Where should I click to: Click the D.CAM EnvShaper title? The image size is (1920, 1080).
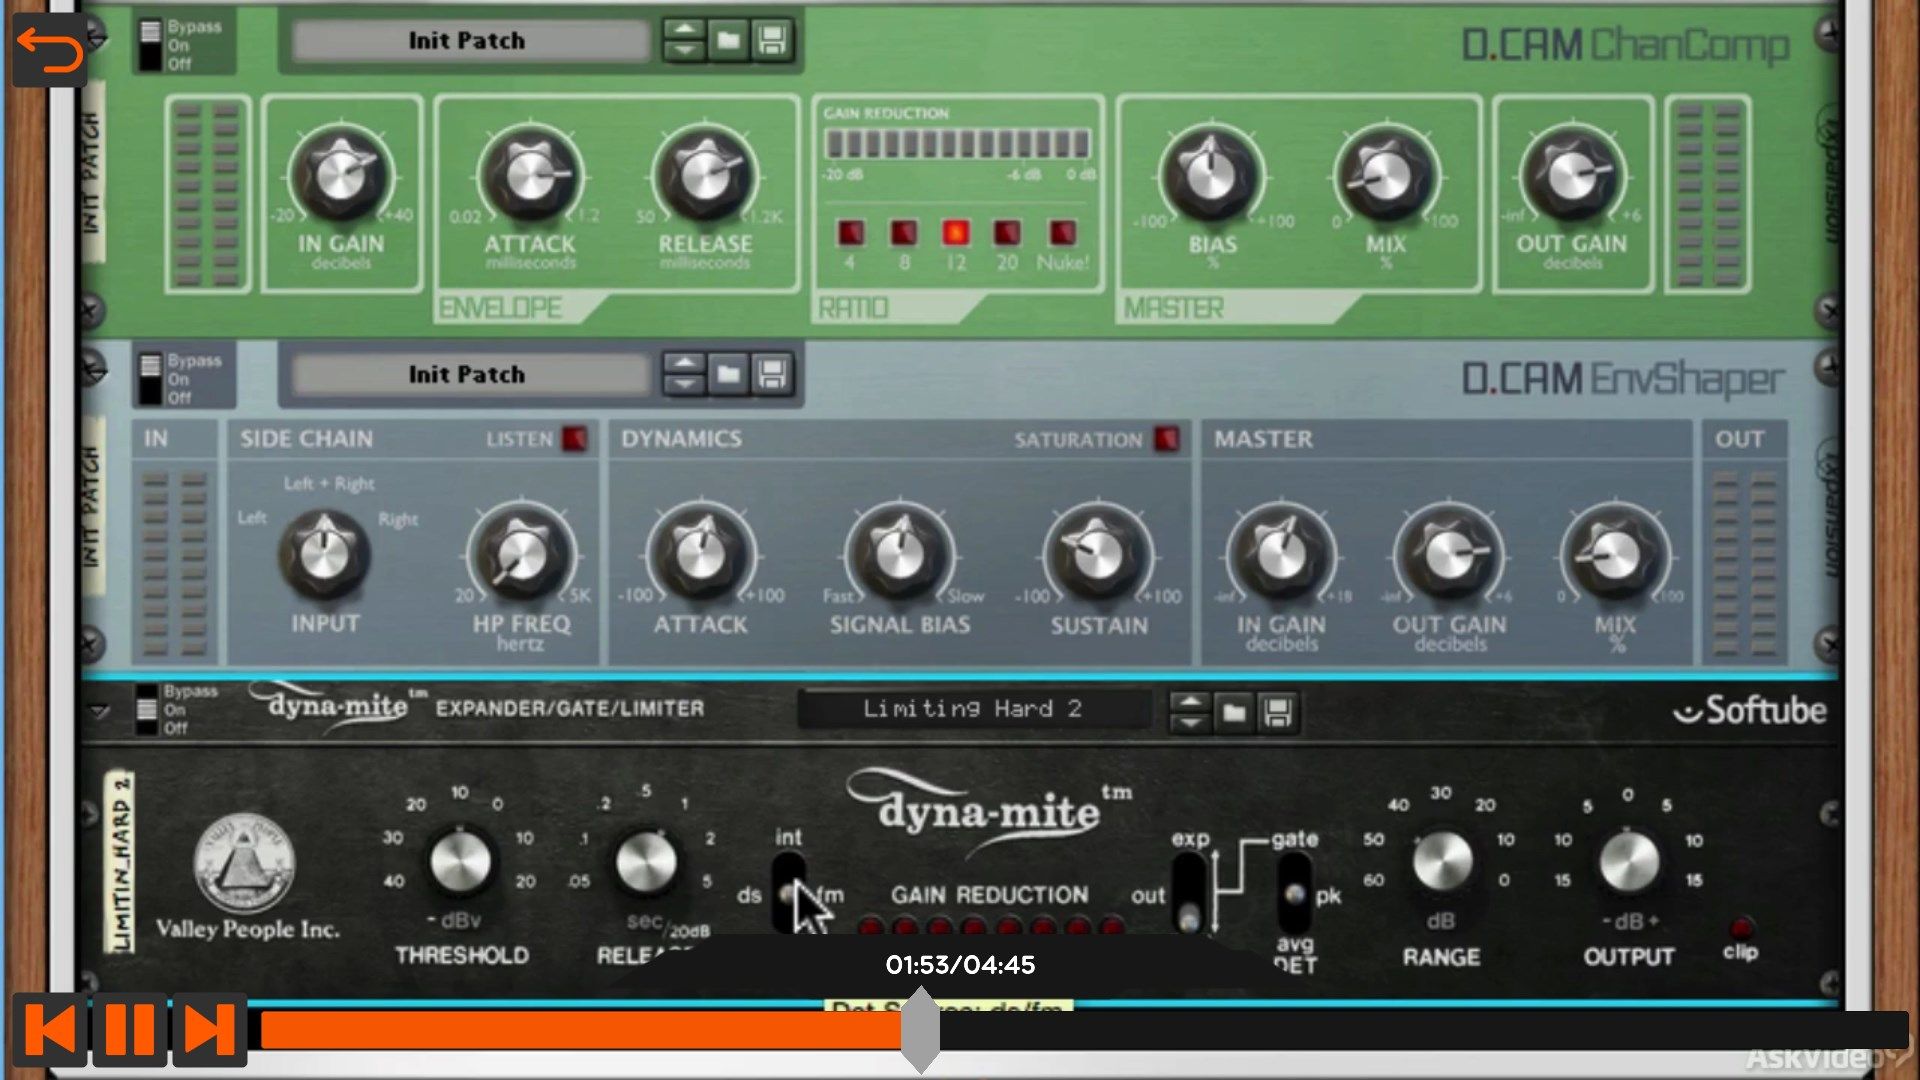[x=1623, y=380]
